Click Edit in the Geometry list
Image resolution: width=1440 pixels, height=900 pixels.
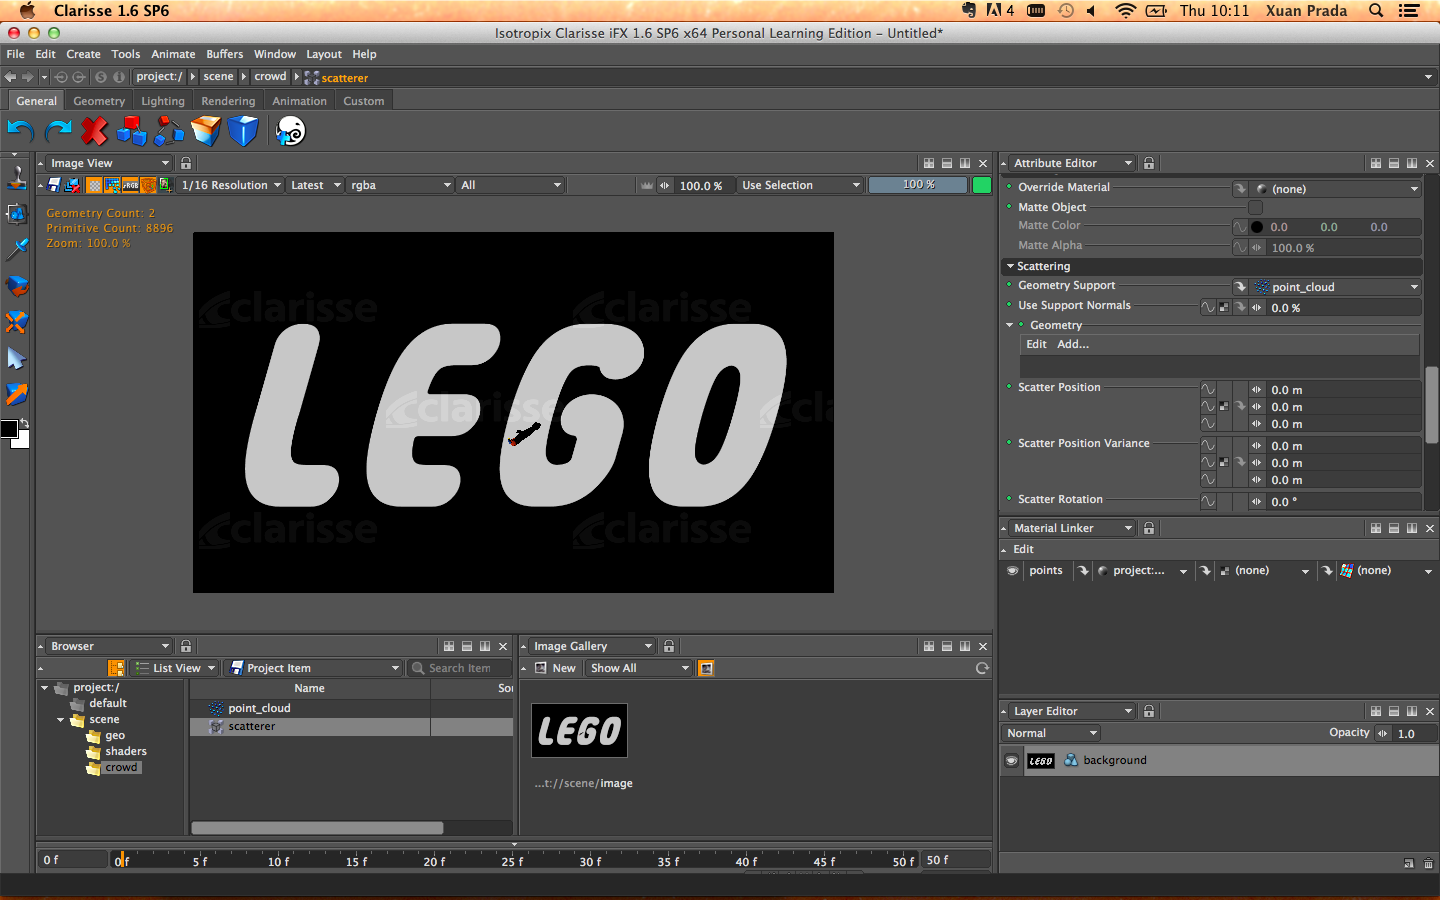click(x=1036, y=344)
